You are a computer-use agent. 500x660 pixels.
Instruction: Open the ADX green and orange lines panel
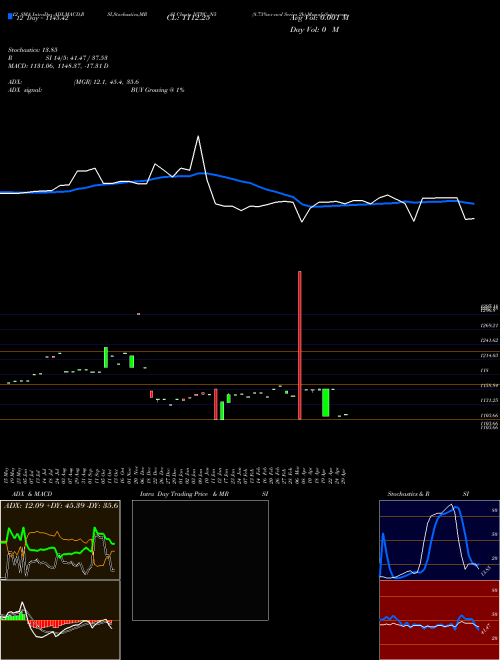pos(60,540)
